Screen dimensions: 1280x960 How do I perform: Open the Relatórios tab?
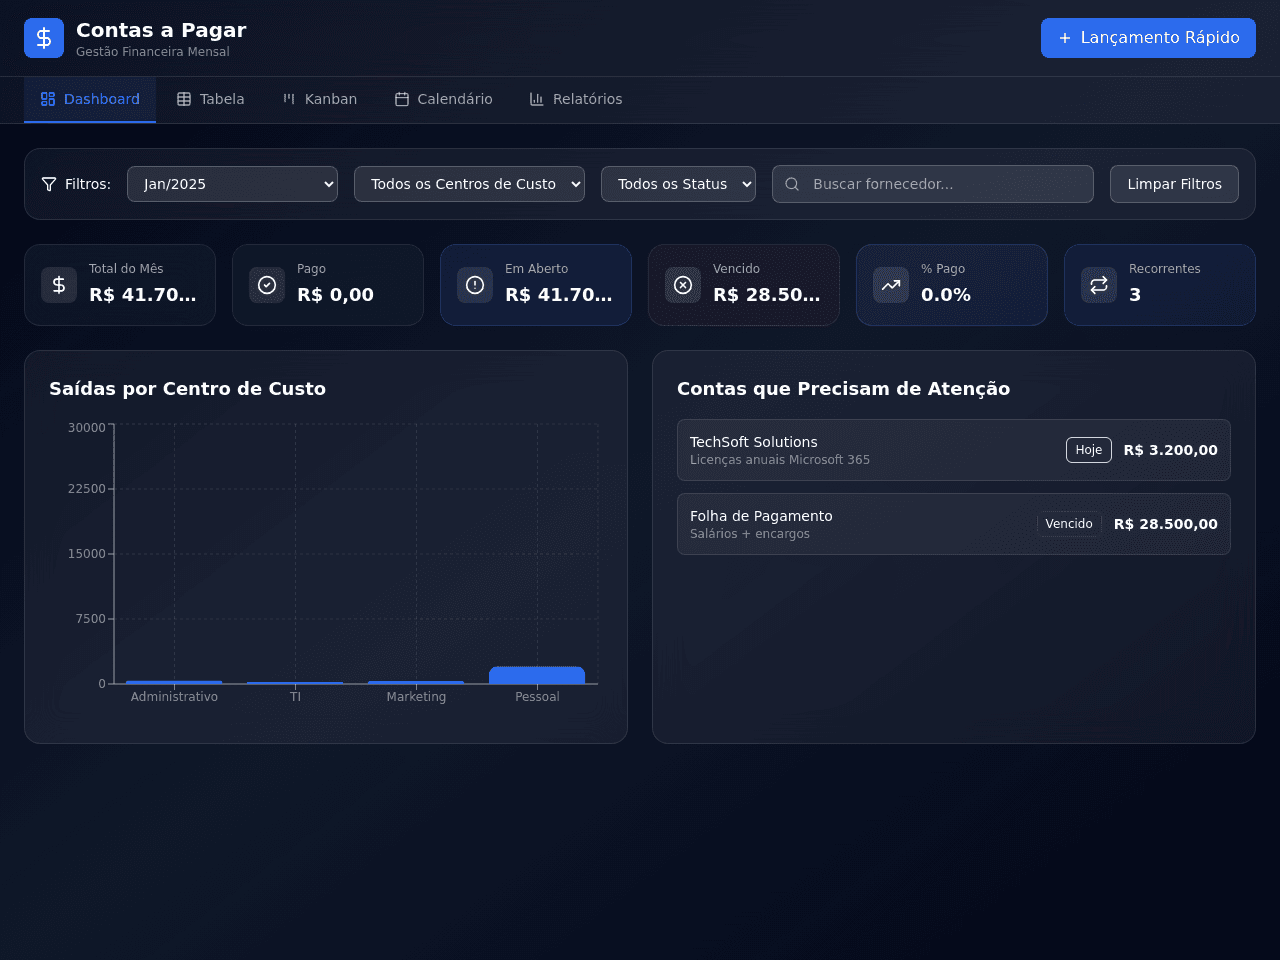(575, 99)
